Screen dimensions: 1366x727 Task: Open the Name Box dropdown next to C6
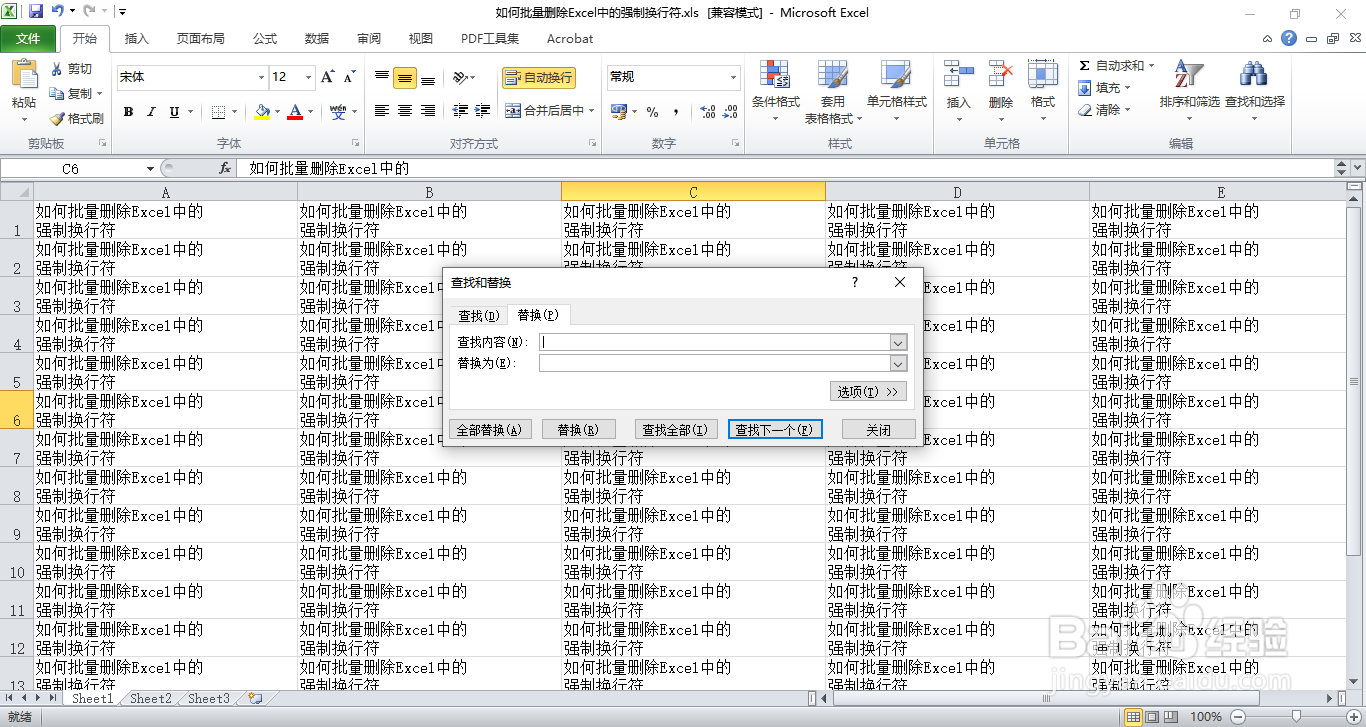coord(151,169)
